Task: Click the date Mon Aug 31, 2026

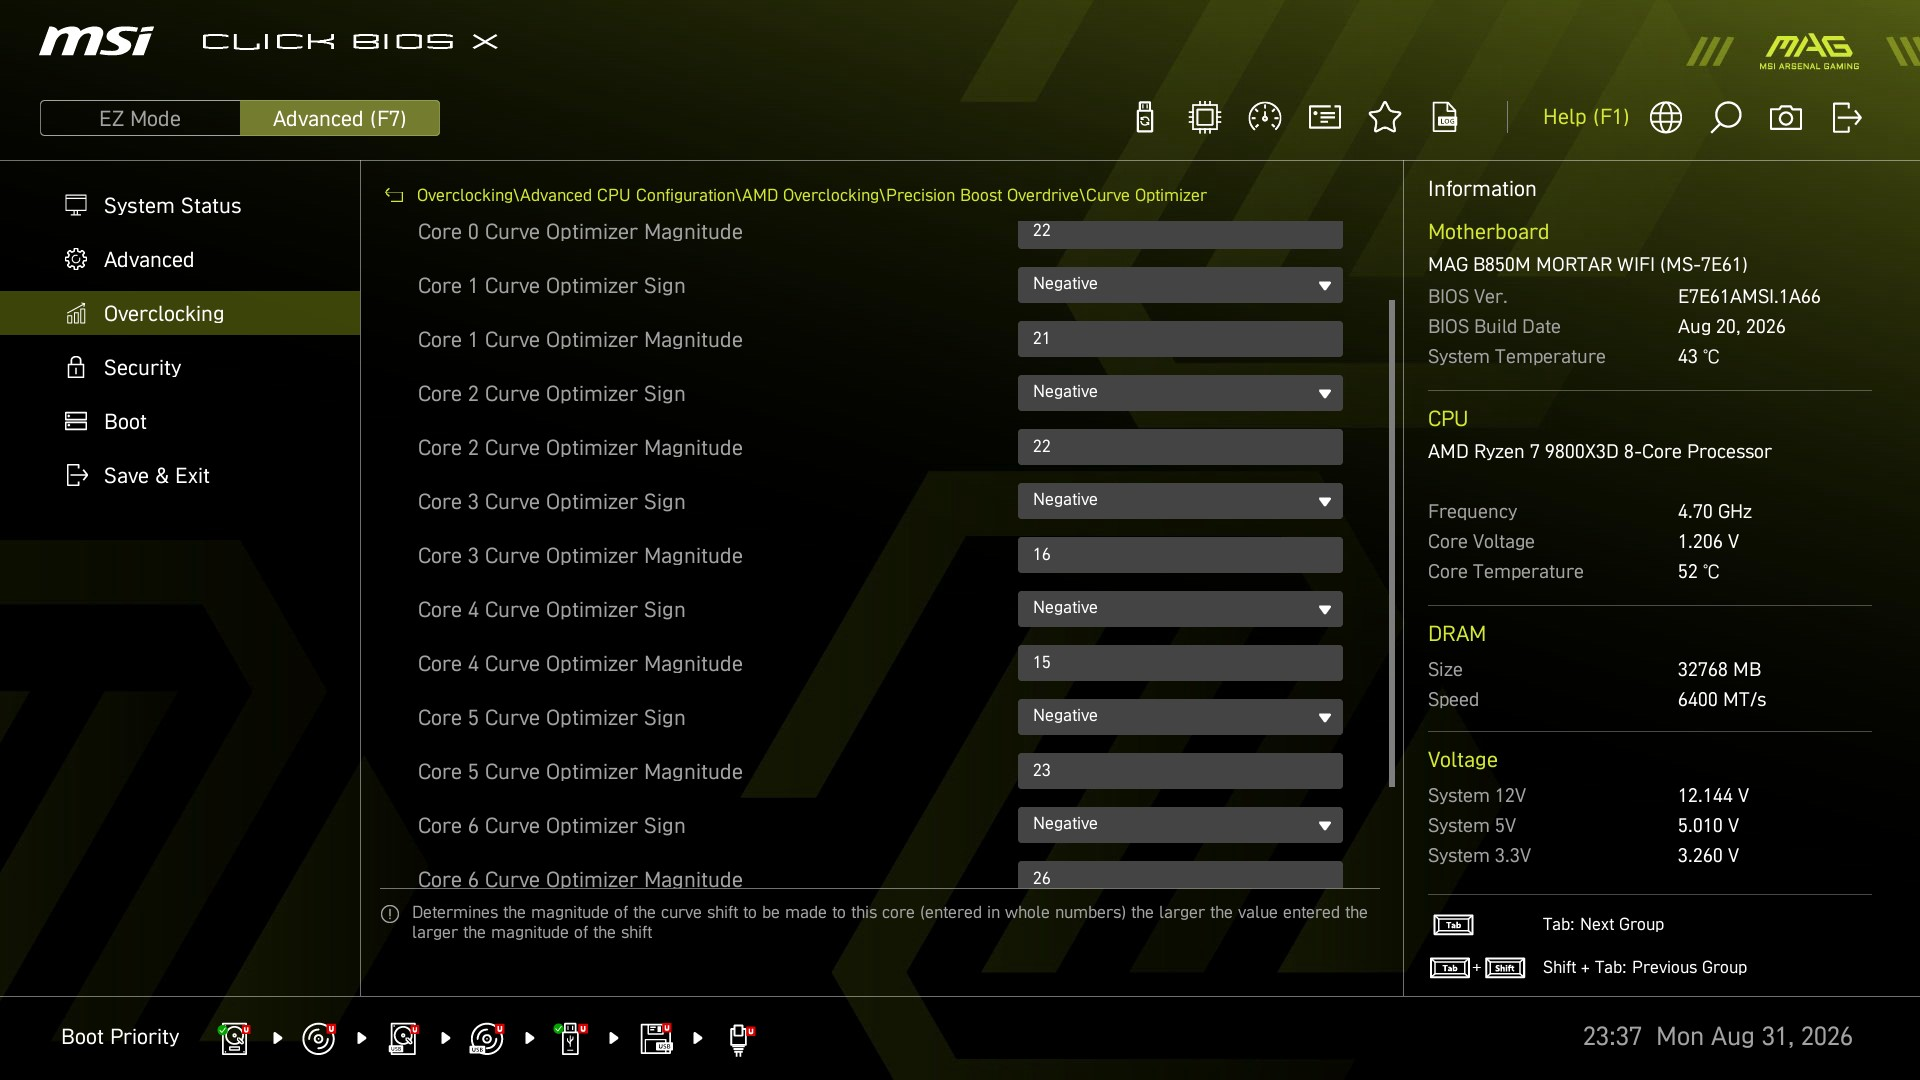Action: point(1754,1037)
